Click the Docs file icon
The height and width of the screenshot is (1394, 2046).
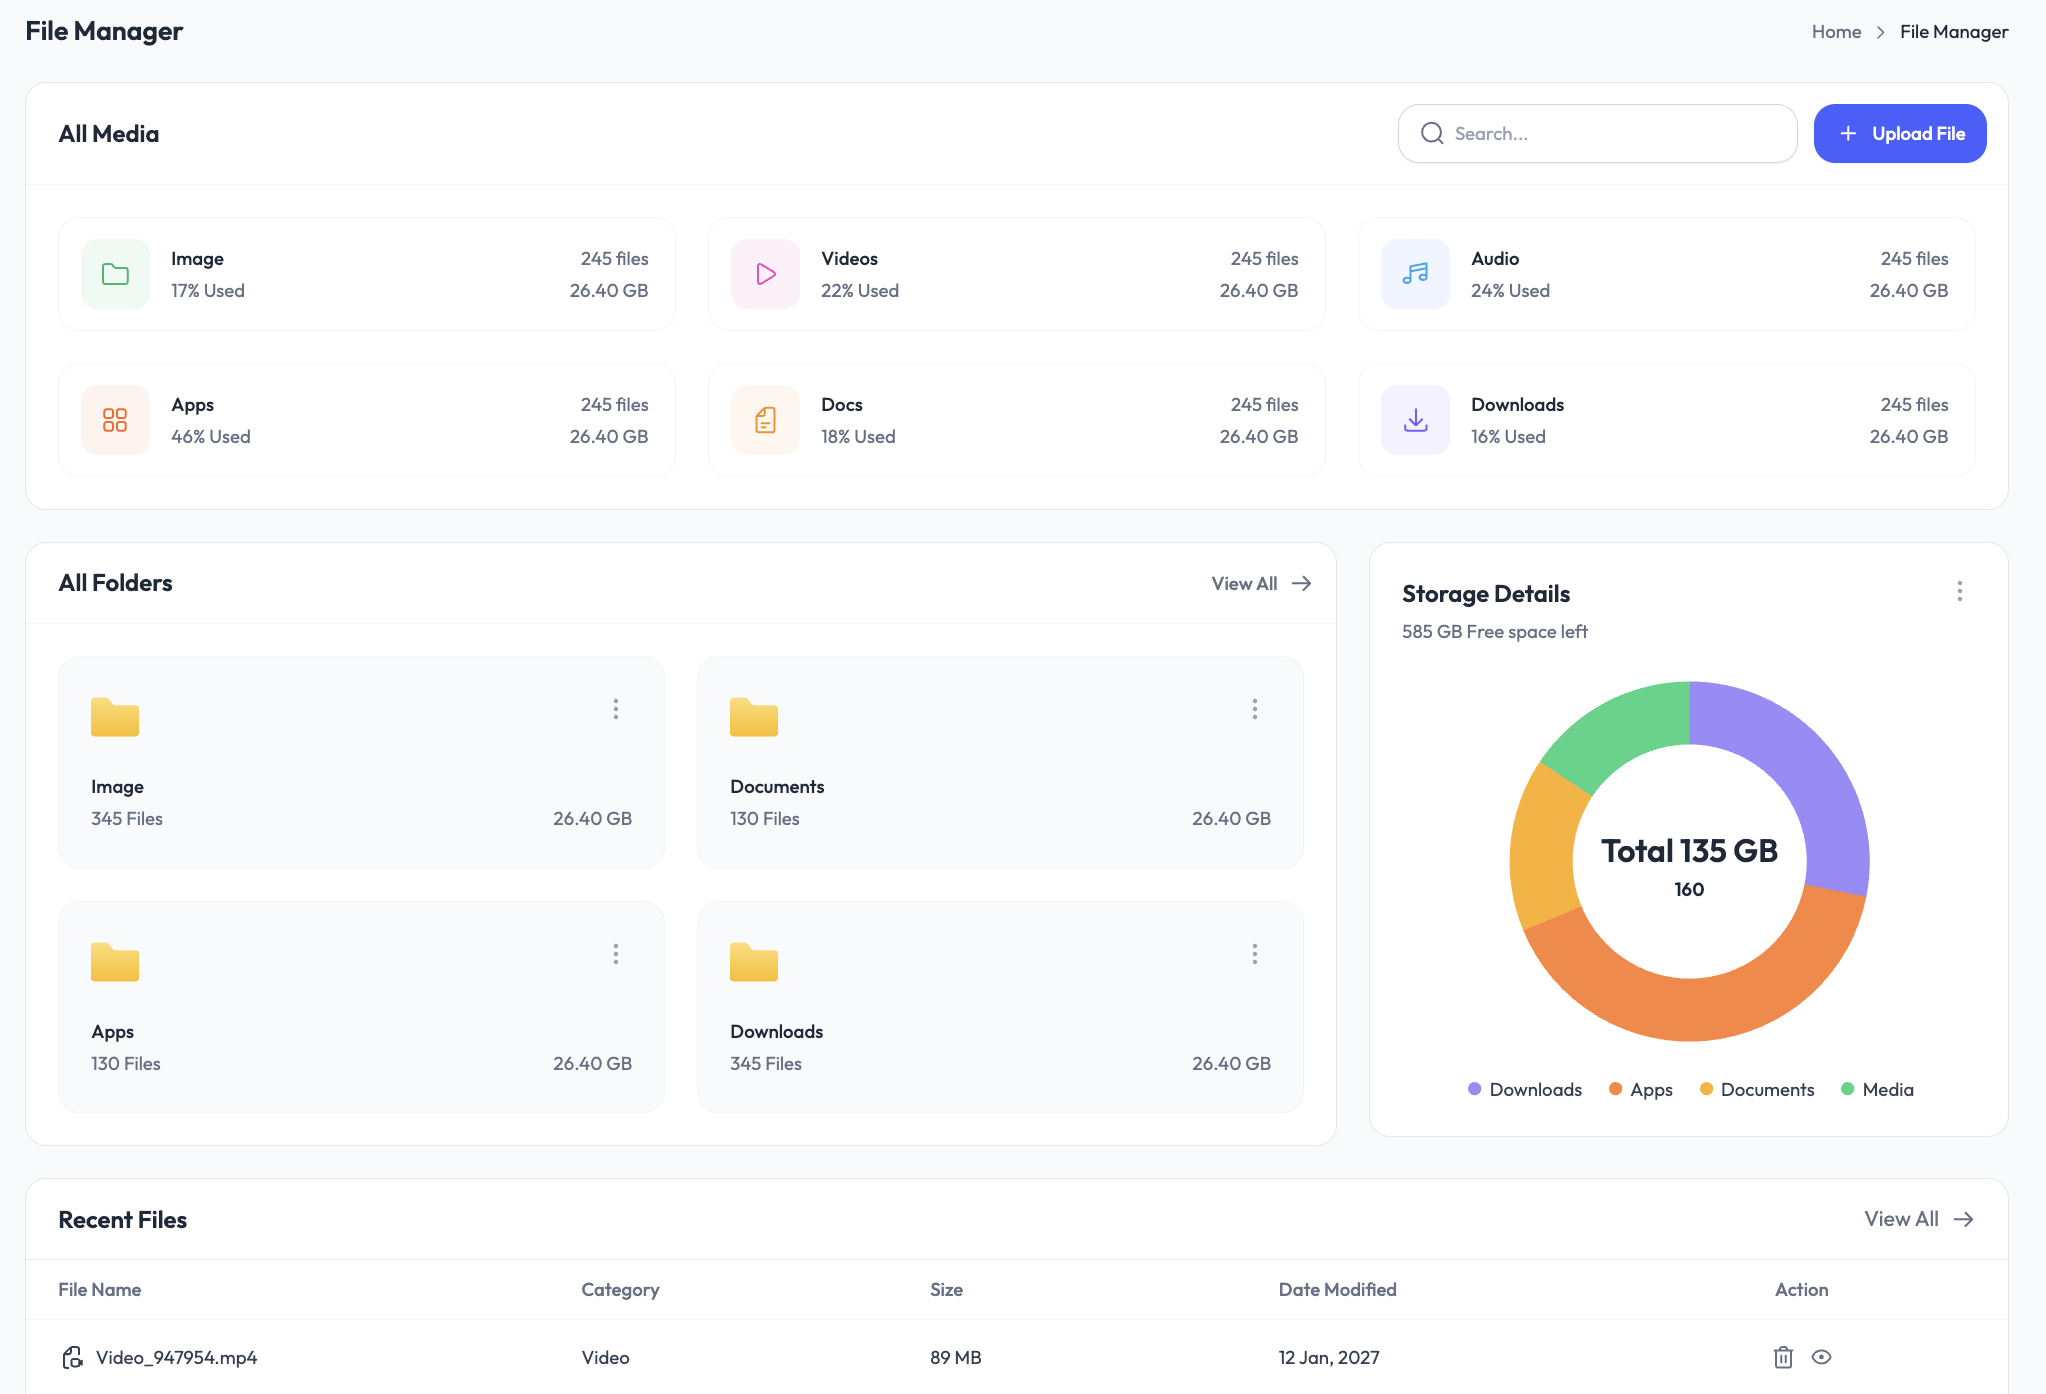[x=765, y=420]
